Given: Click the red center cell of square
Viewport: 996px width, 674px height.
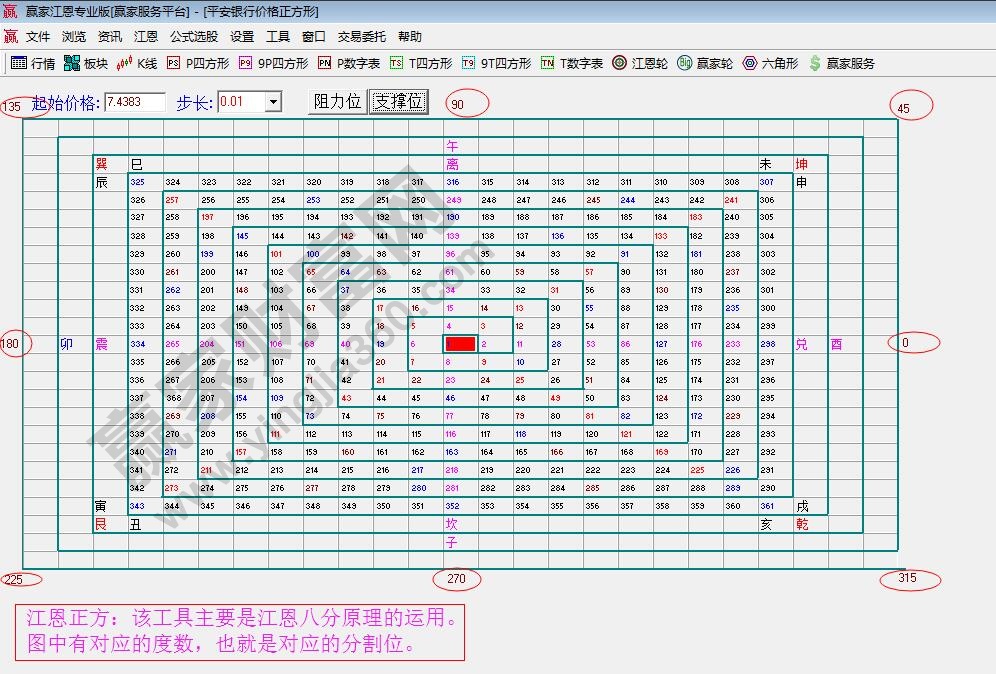Looking at the screenshot, I should (x=460, y=344).
